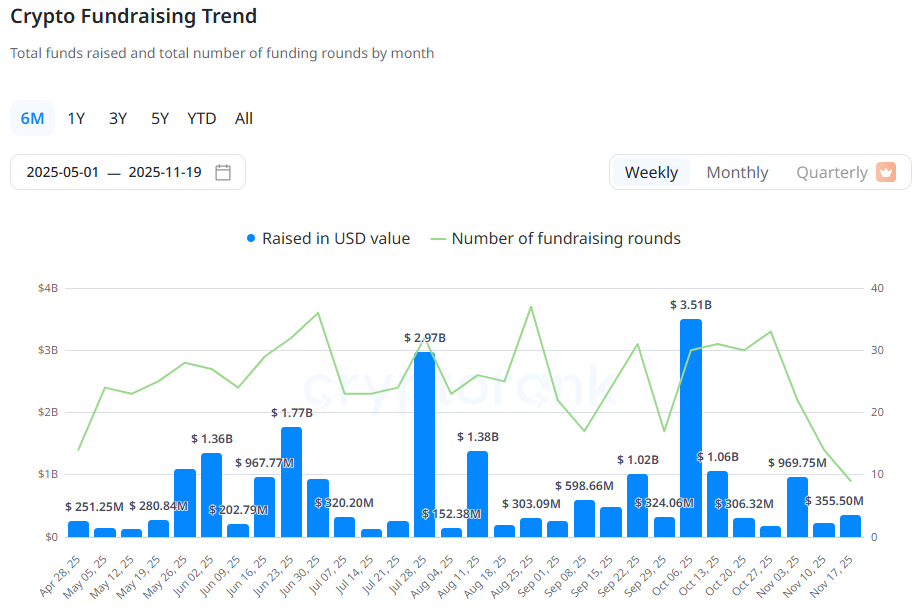Select the 1Y time range
The width and height of the screenshot is (919, 613).
(76, 118)
